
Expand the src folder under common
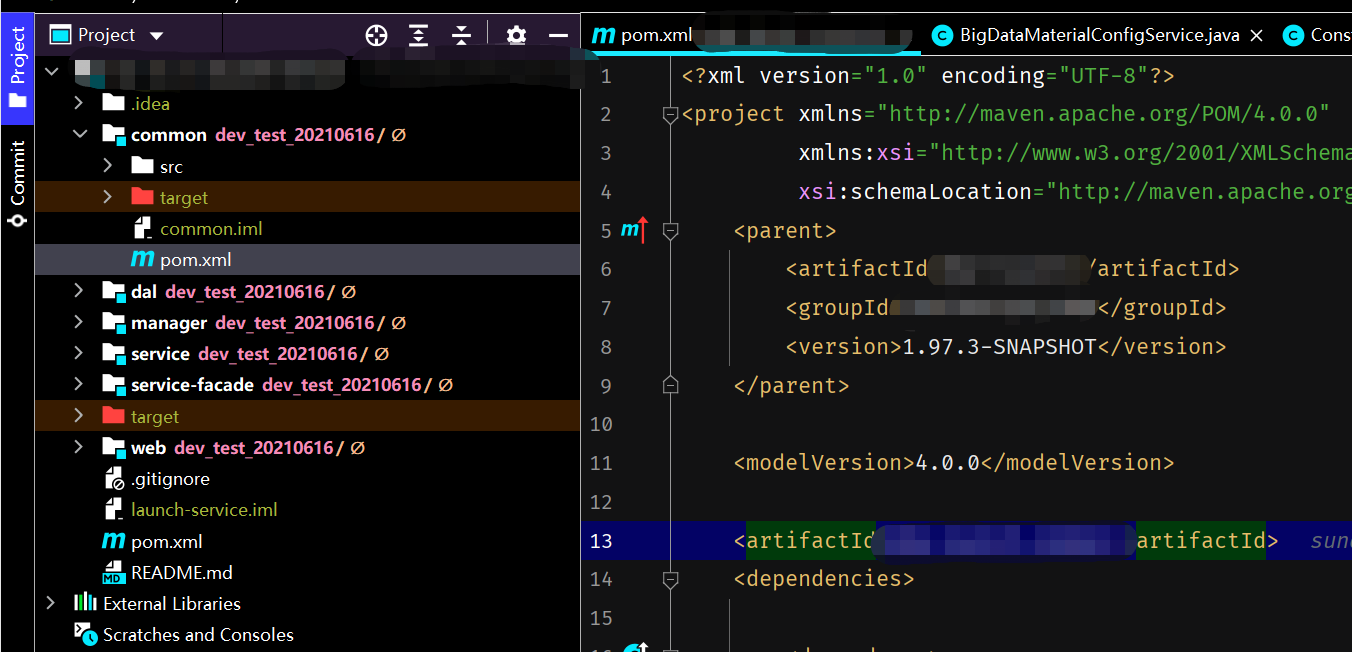[107, 166]
